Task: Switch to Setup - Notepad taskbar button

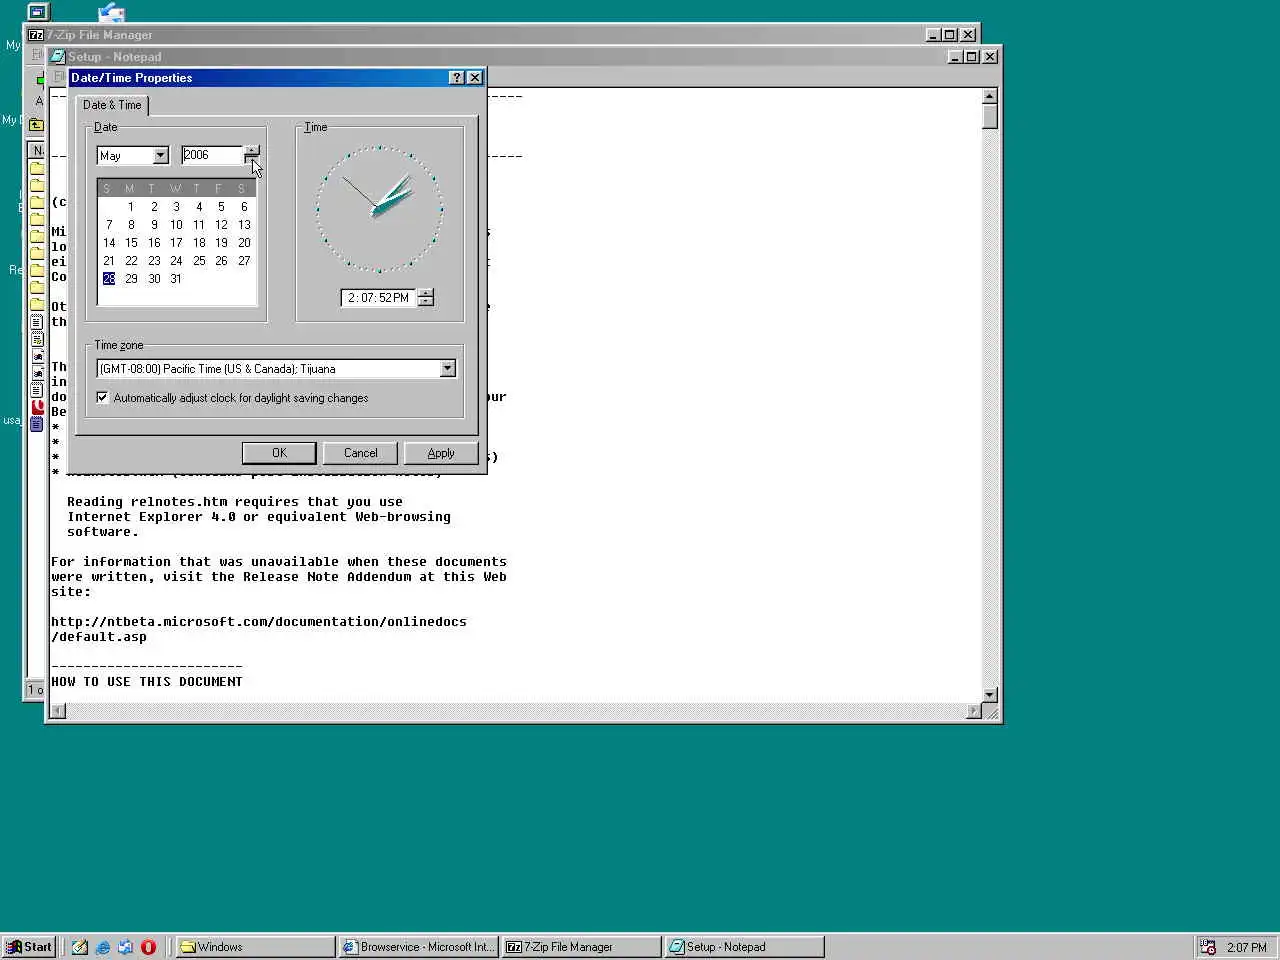Action: click(x=745, y=947)
